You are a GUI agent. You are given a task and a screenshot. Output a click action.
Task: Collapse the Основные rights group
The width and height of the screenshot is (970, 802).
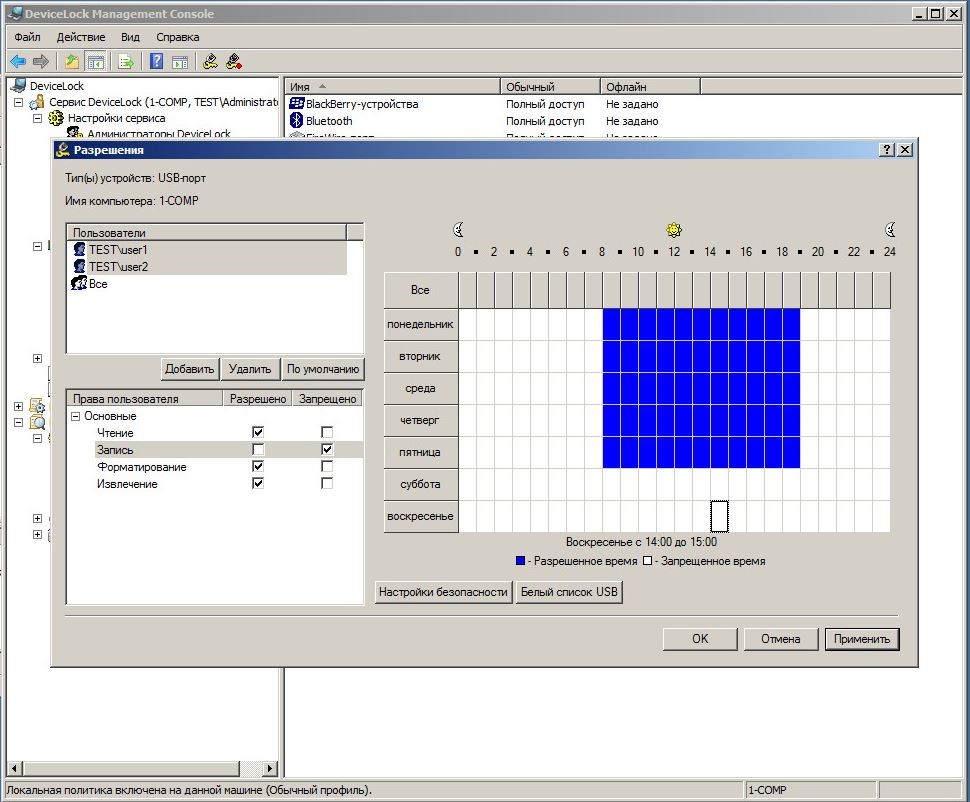[76, 416]
